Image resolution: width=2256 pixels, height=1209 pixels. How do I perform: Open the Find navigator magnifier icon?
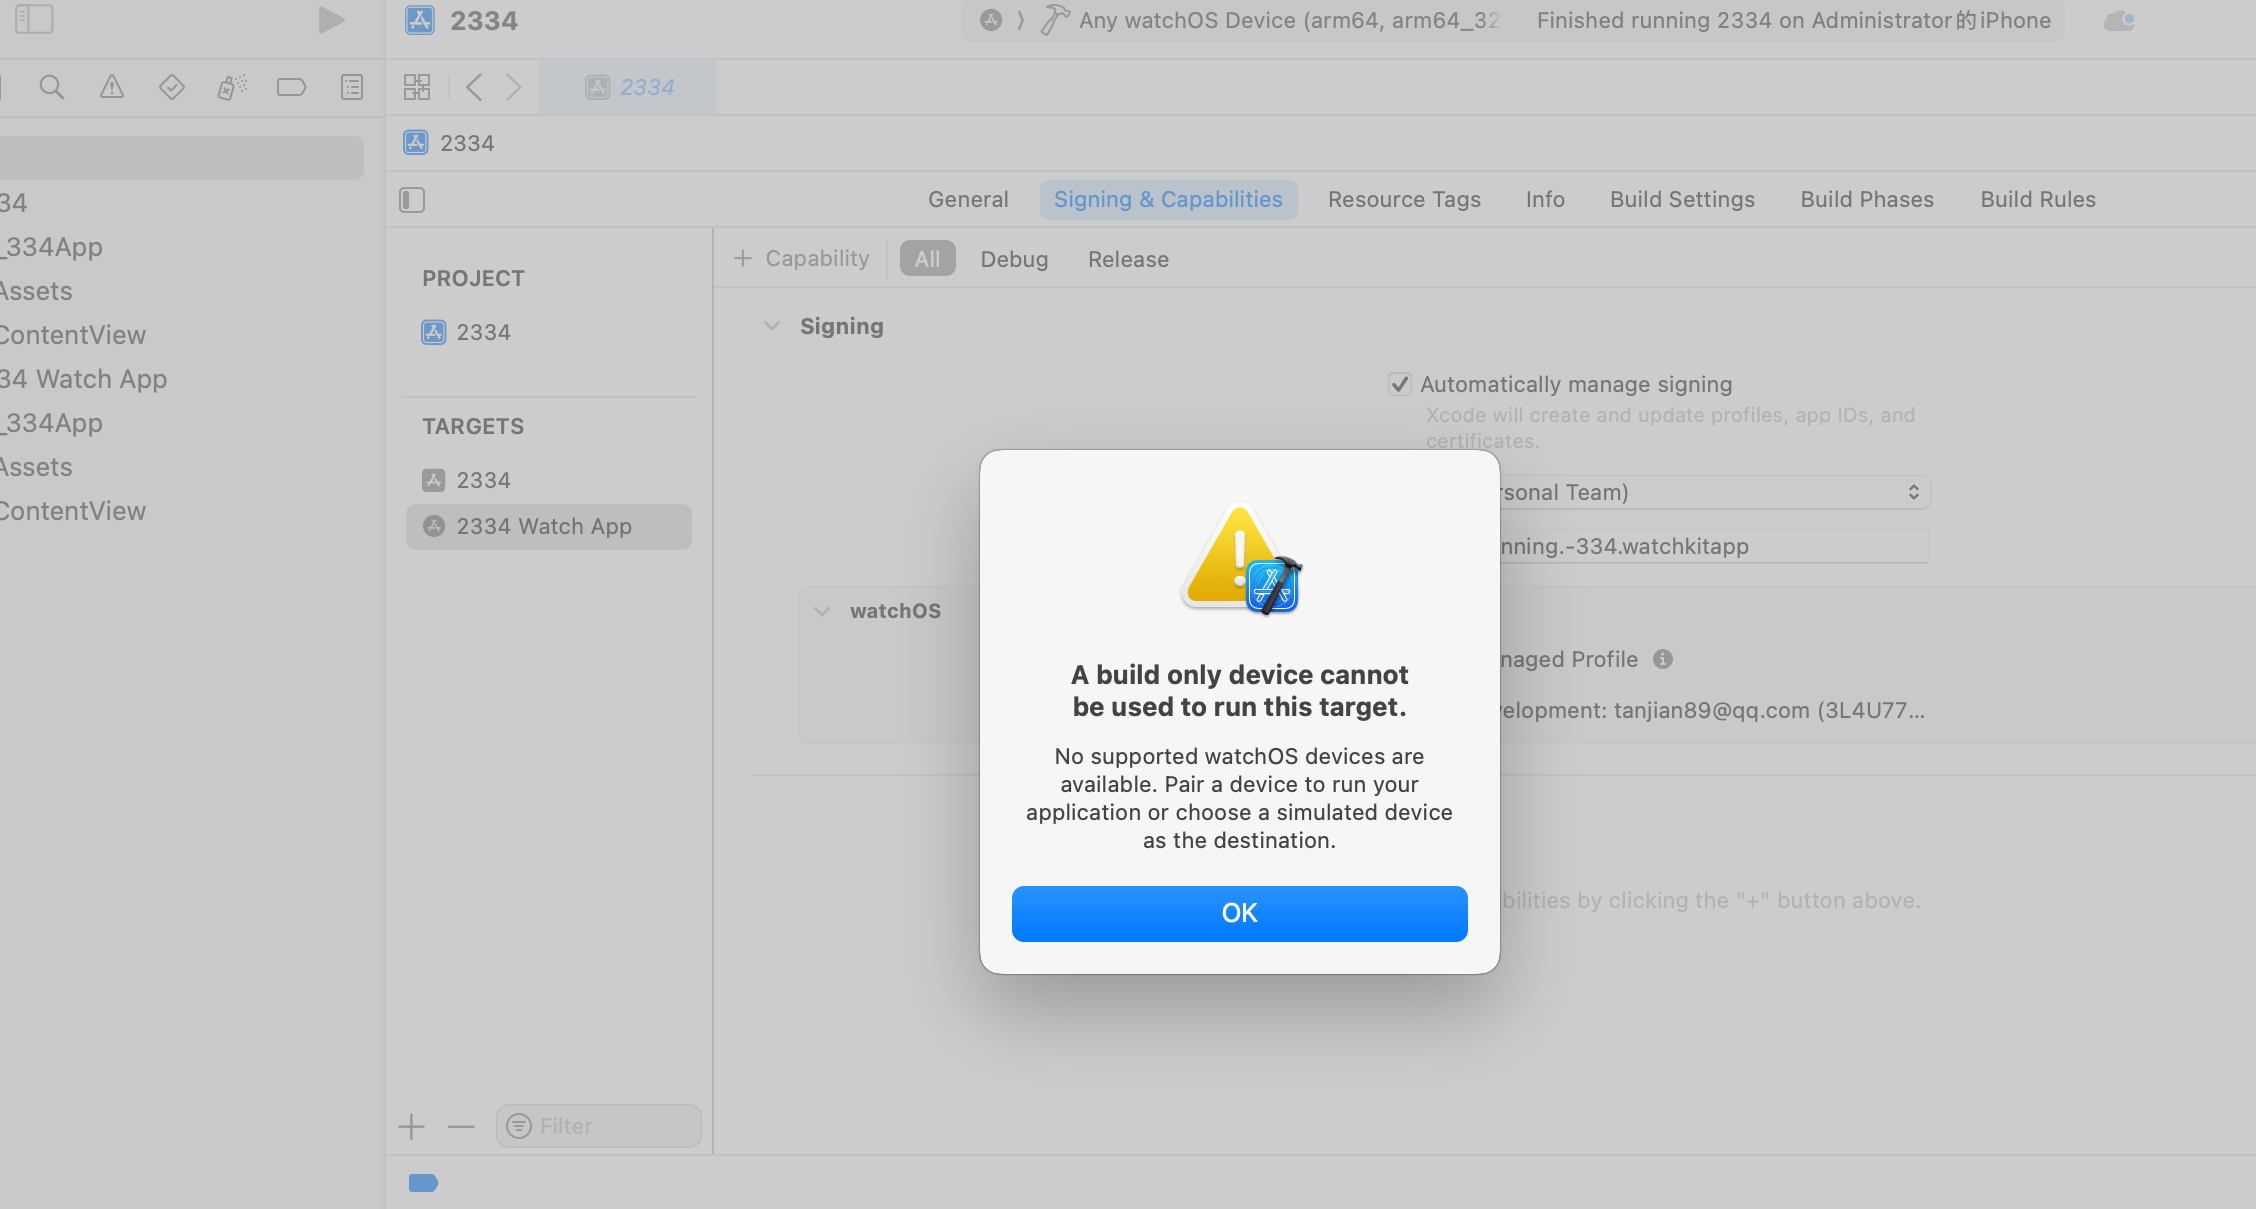coord(51,87)
